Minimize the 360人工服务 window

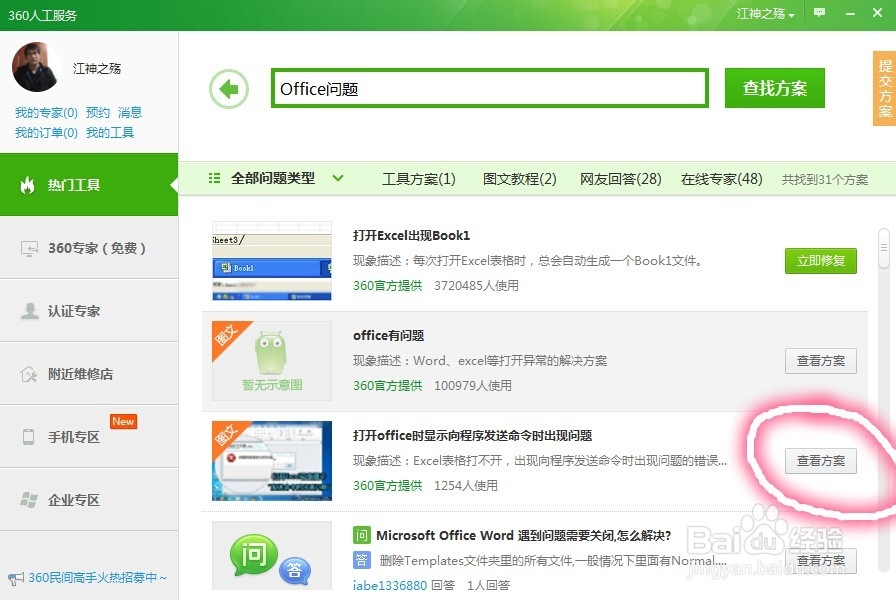(x=850, y=13)
